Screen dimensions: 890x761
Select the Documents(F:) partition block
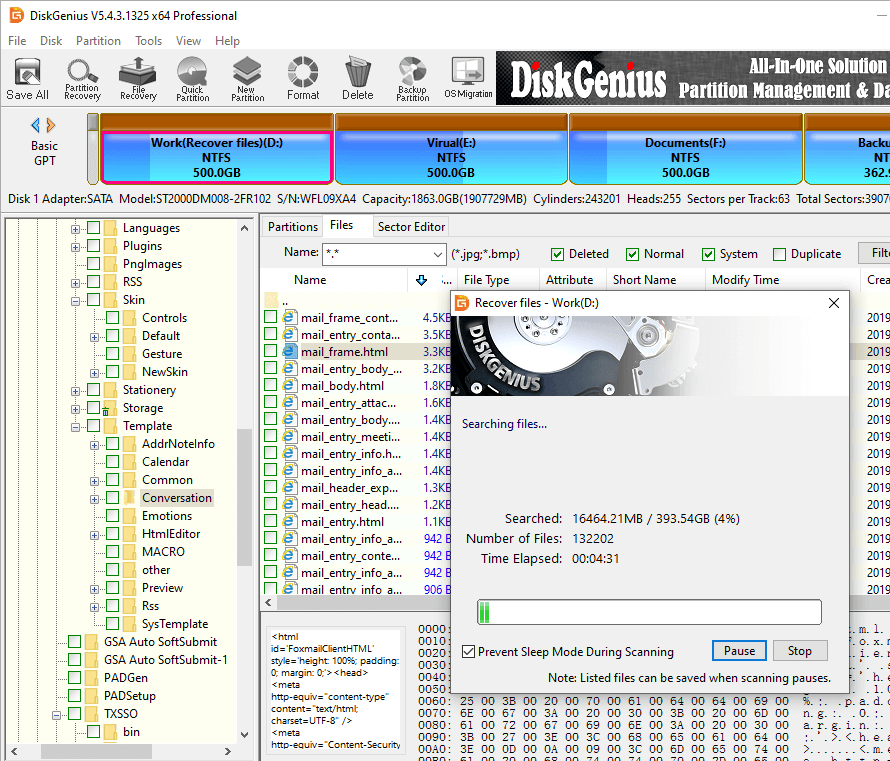[685, 157]
